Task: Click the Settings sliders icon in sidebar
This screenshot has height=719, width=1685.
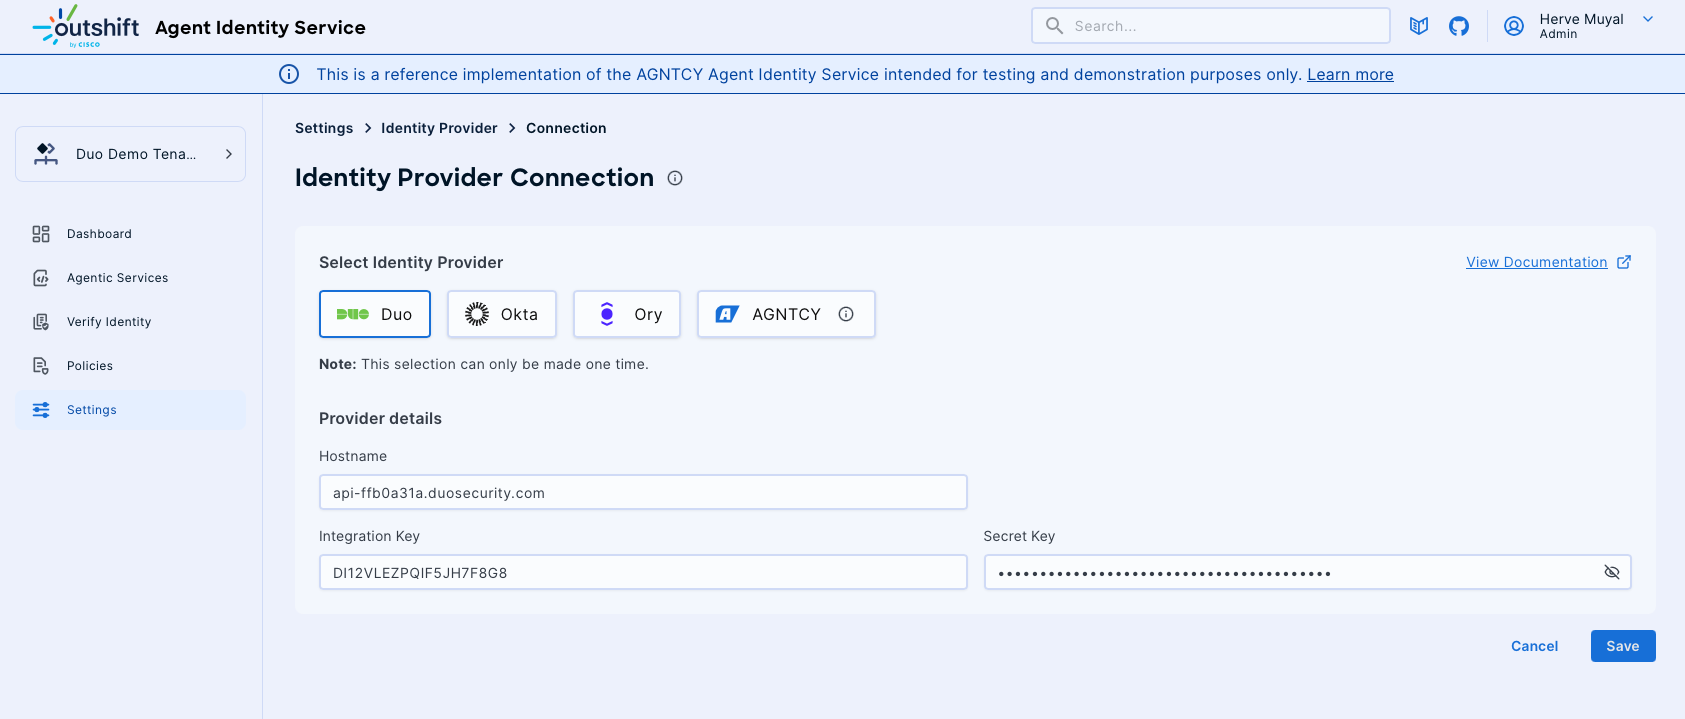Action: (41, 410)
